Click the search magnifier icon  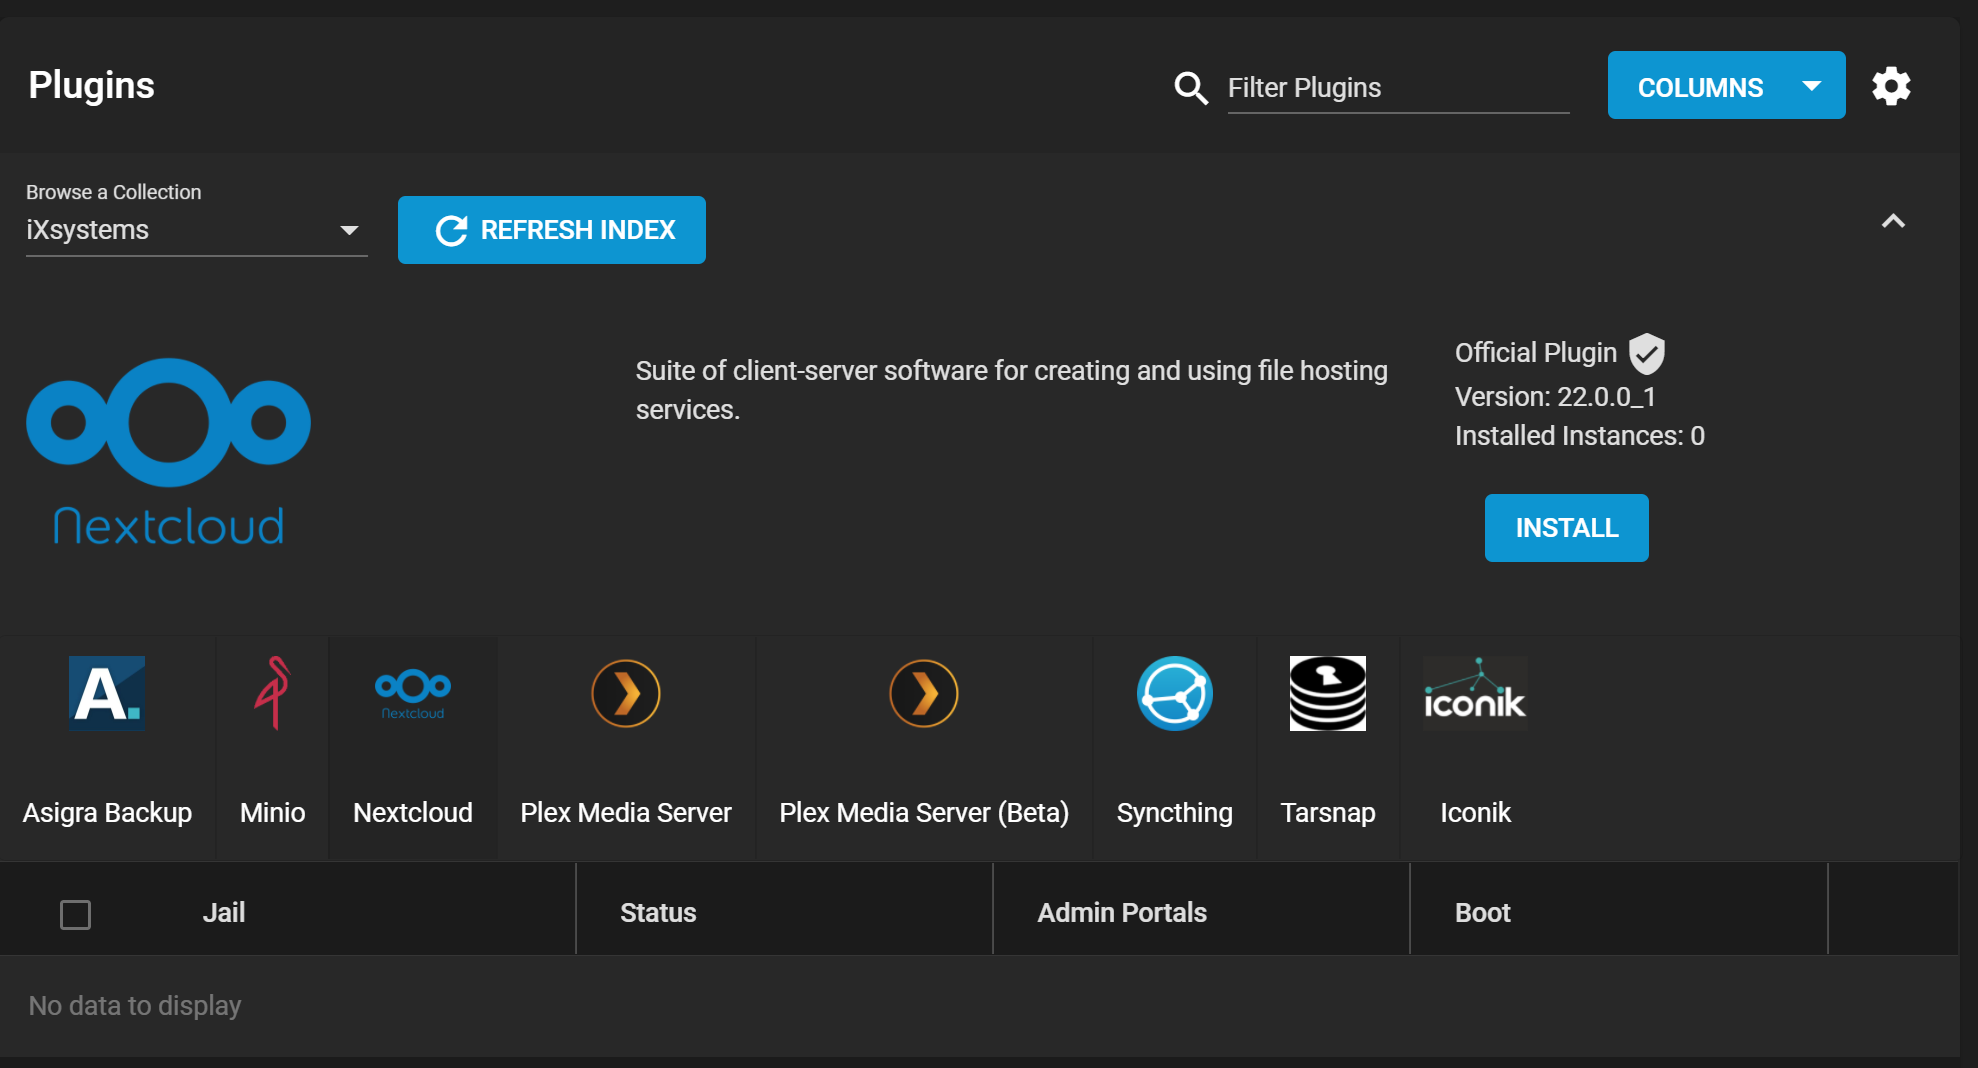pos(1190,88)
